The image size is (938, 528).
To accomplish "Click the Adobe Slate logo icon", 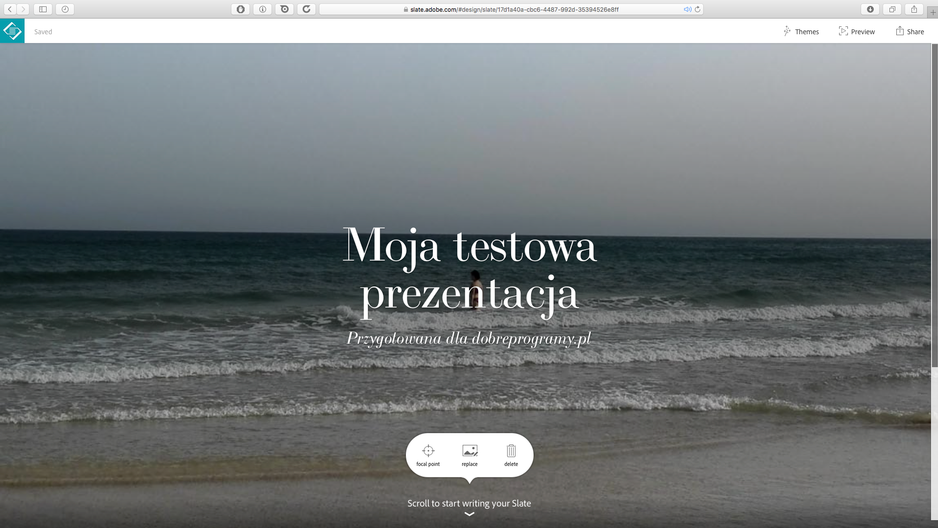I will (12, 31).
